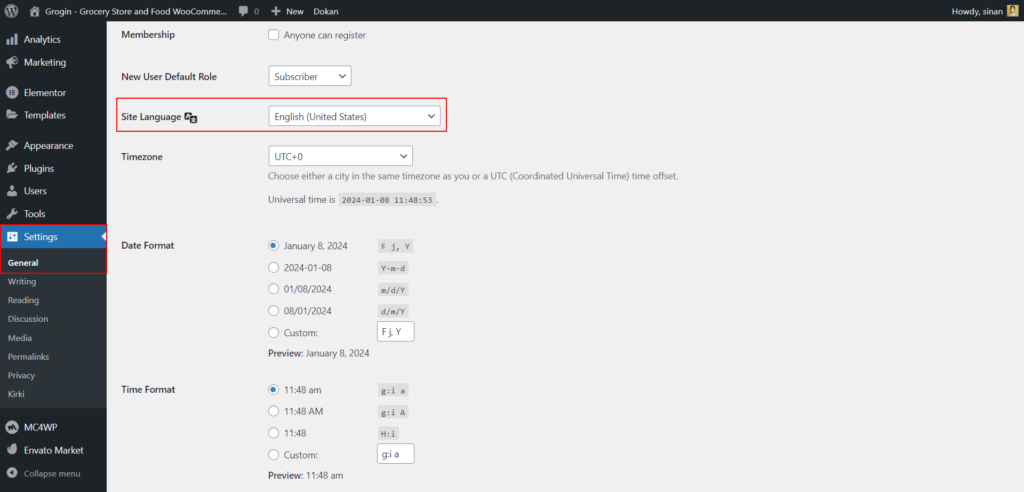Open the New User Default Role dropdown

pyautogui.click(x=310, y=76)
